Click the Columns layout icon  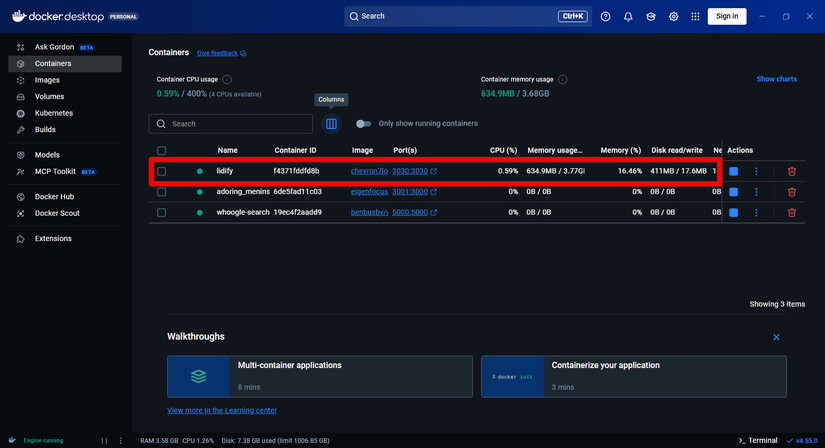pyautogui.click(x=331, y=124)
